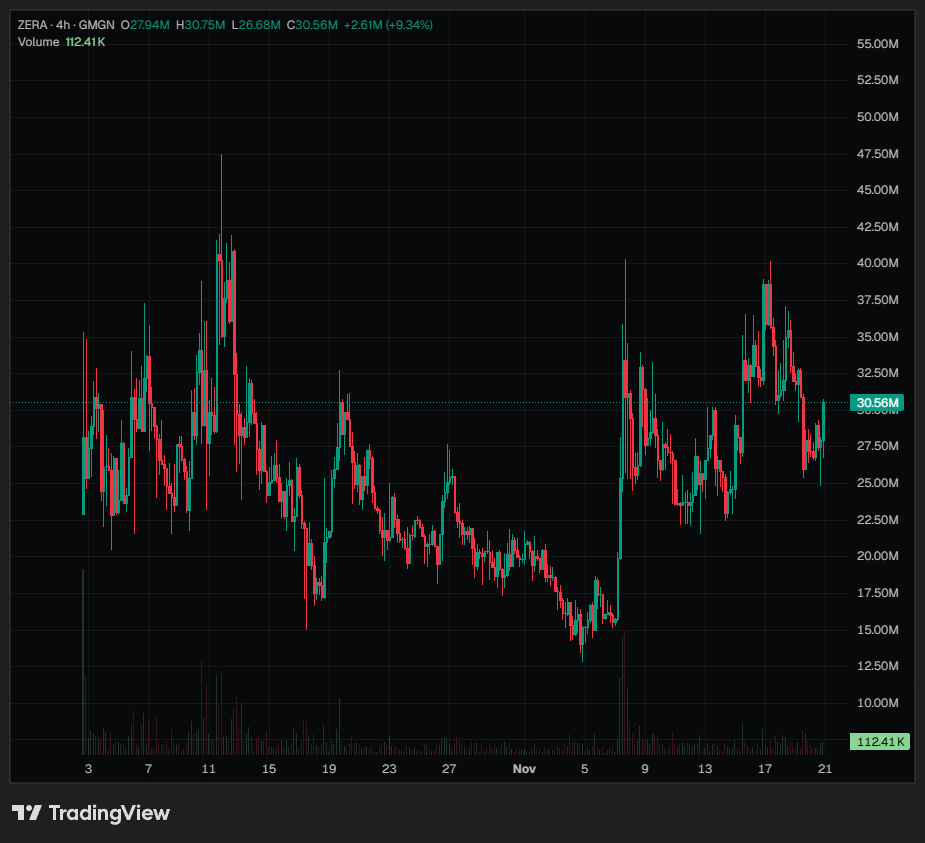Image resolution: width=925 pixels, height=843 pixels.
Task: Click the date label 13 on time axis
Action: click(x=705, y=769)
